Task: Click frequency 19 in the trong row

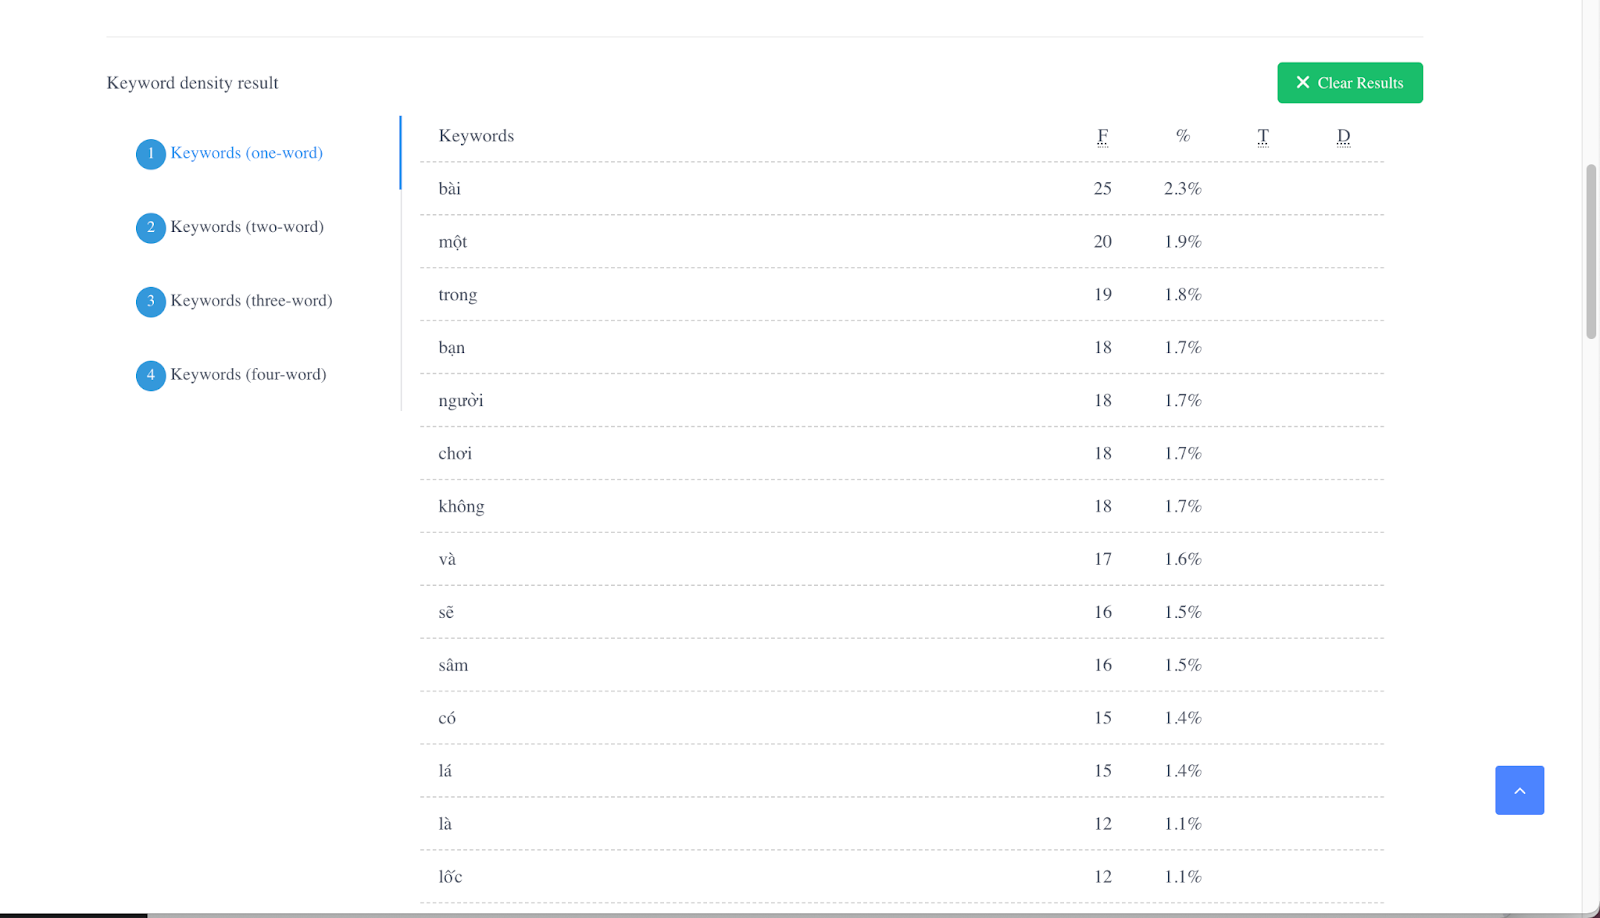Action: point(1102,294)
